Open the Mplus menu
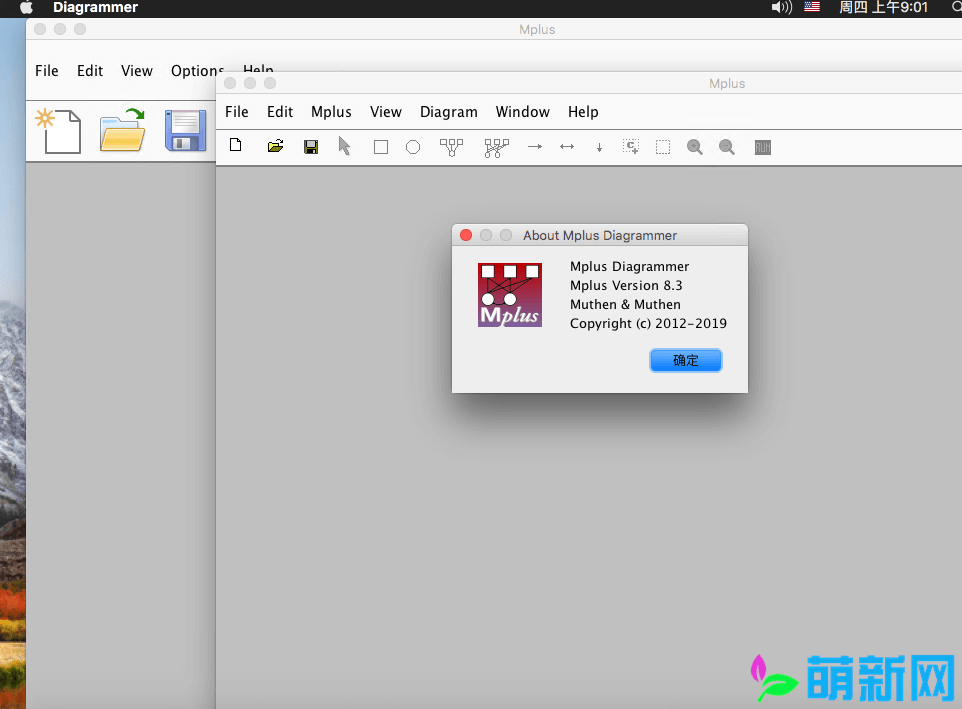The height and width of the screenshot is (709, 962). [x=331, y=112]
